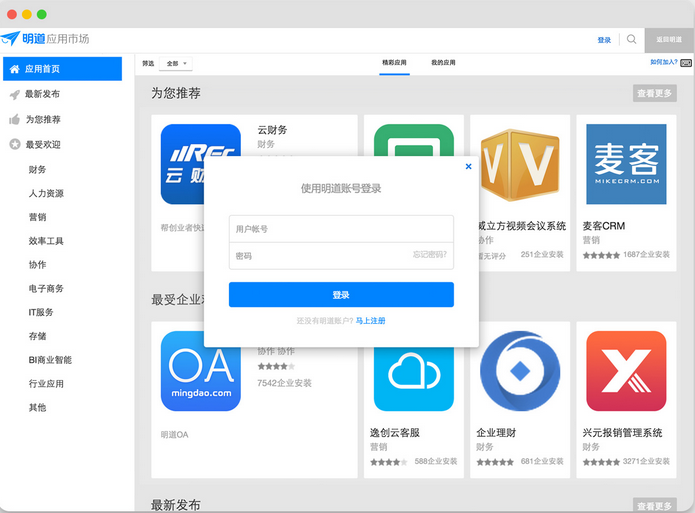Viewport: 695px width, 513px height.
Task: Click the 马上注册 link
Action: [x=371, y=321]
